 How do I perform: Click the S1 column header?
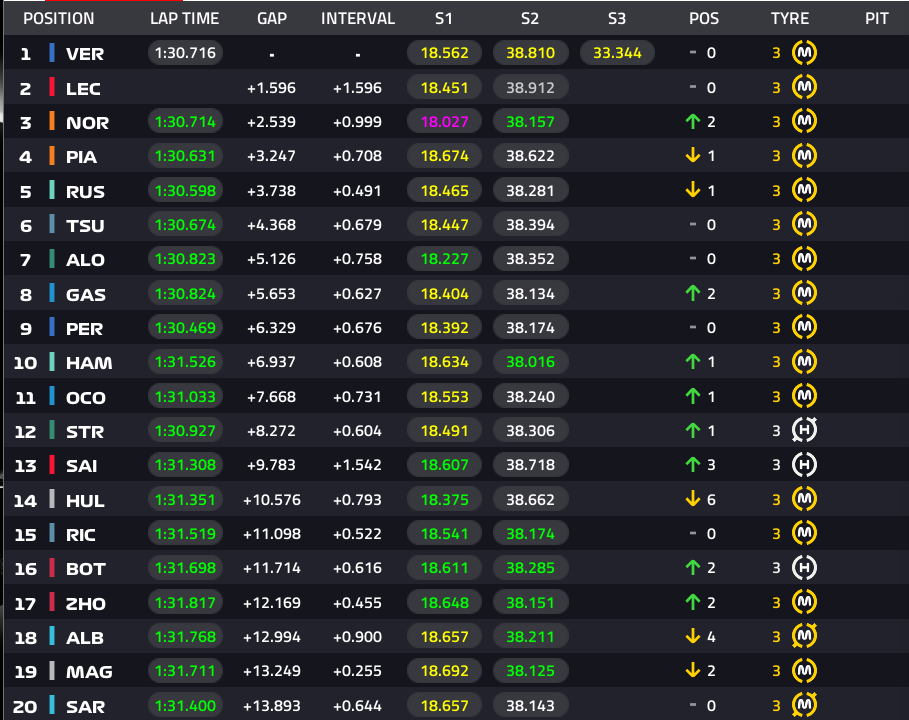[443, 19]
